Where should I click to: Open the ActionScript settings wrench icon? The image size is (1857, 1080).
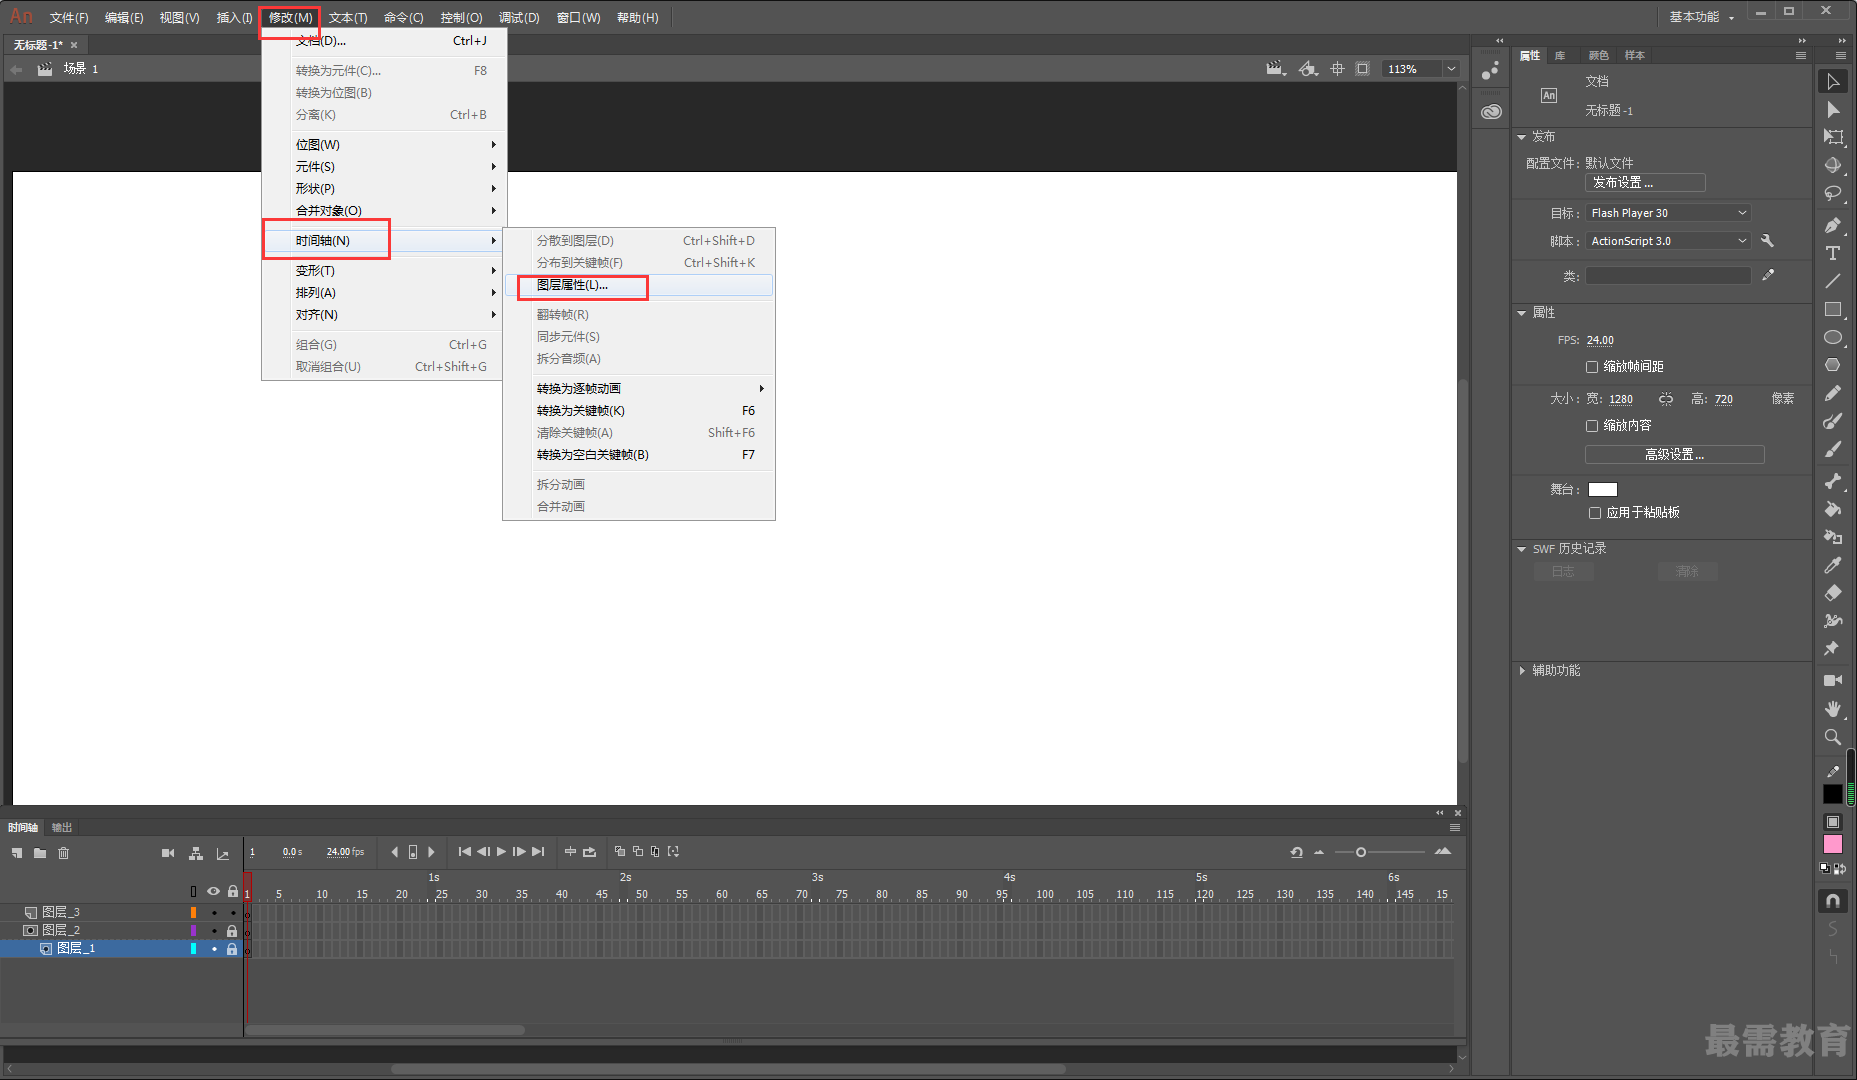[1767, 241]
